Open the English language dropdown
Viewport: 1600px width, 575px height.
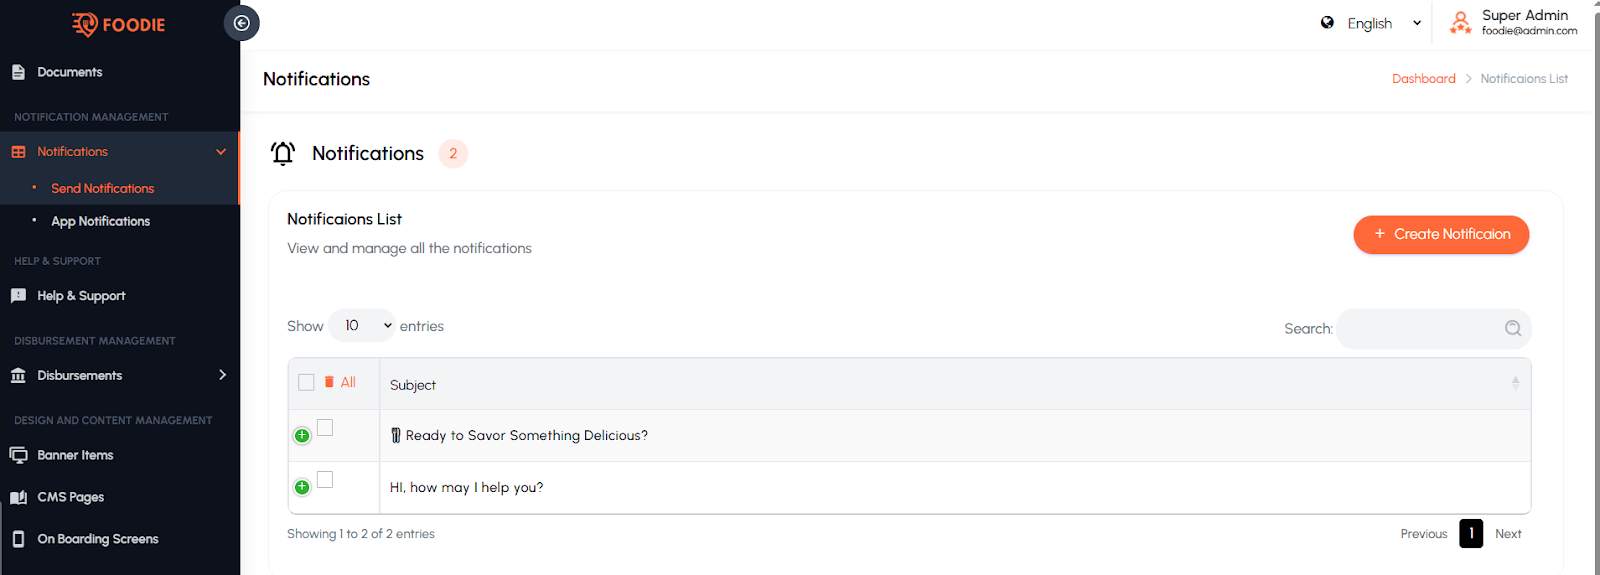[1371, 23]
